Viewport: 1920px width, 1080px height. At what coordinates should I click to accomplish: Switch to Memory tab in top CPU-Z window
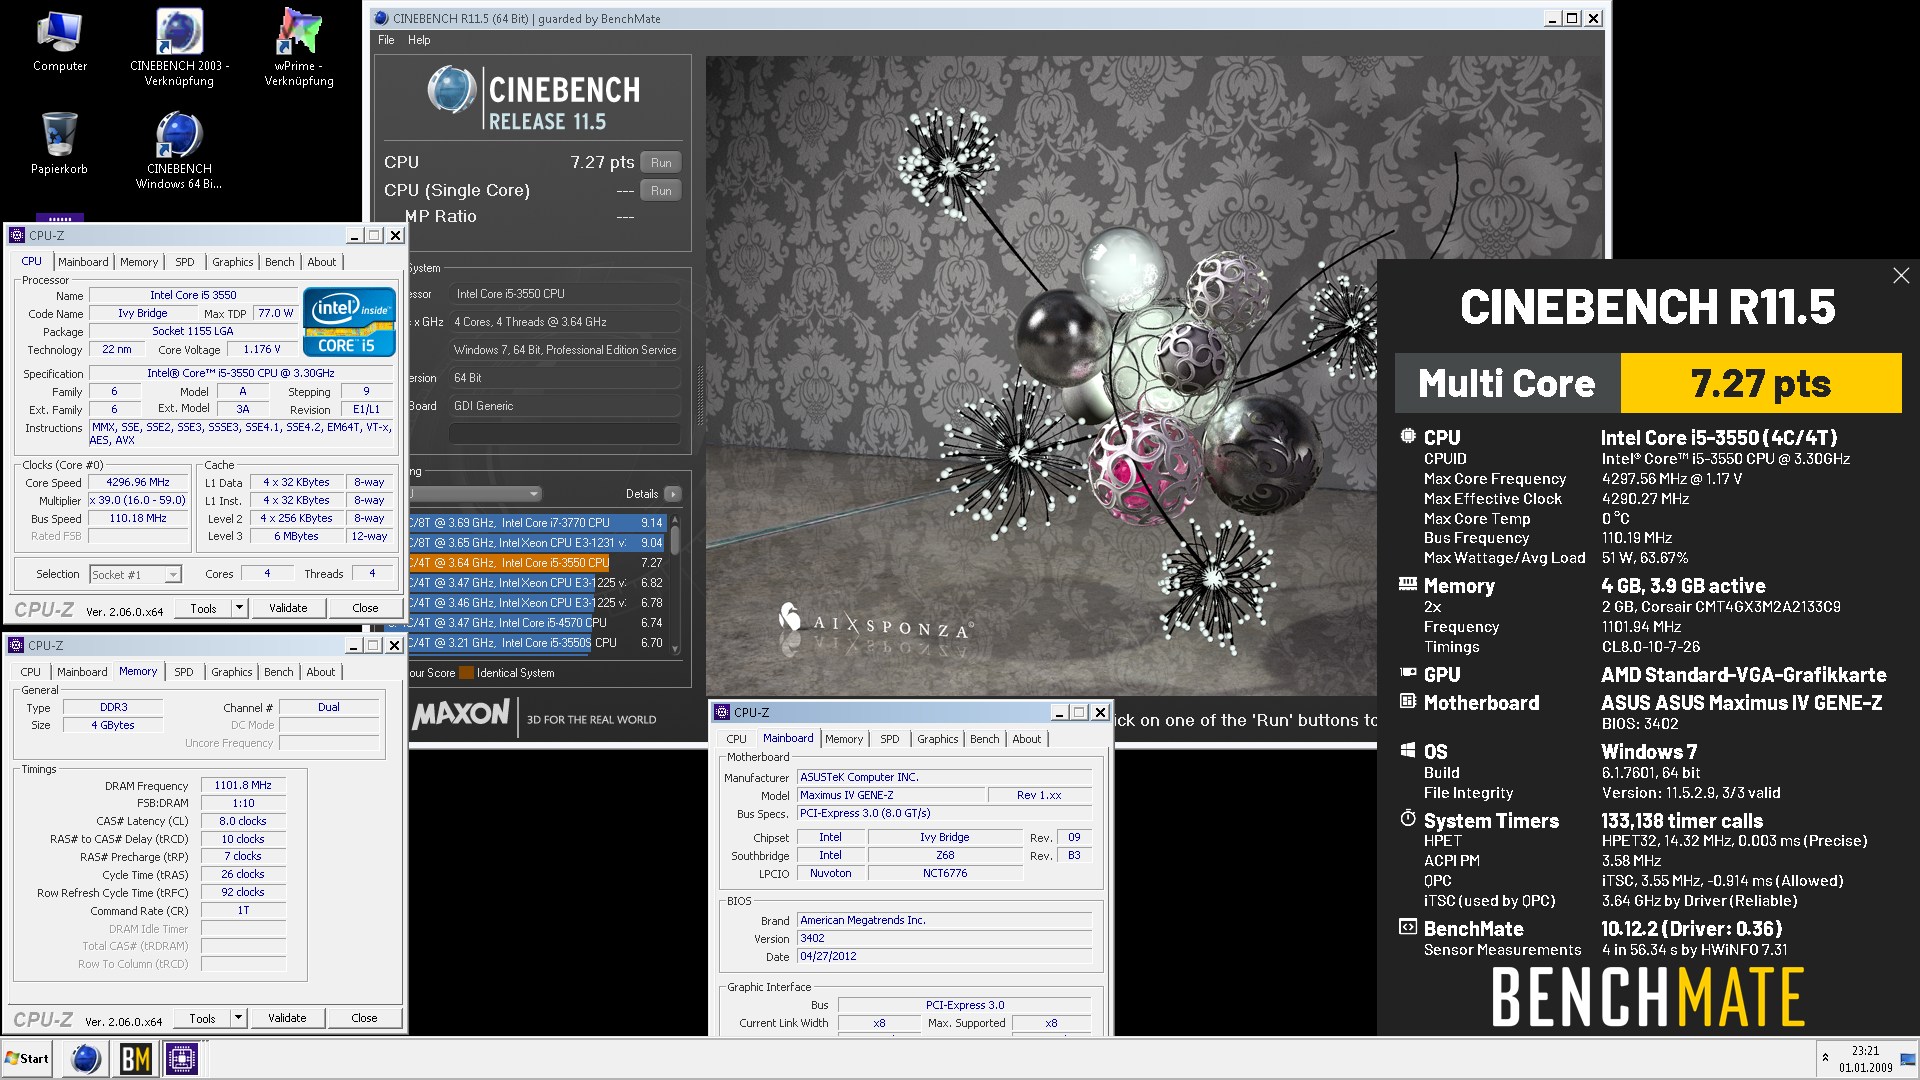[x=139, y=262]
